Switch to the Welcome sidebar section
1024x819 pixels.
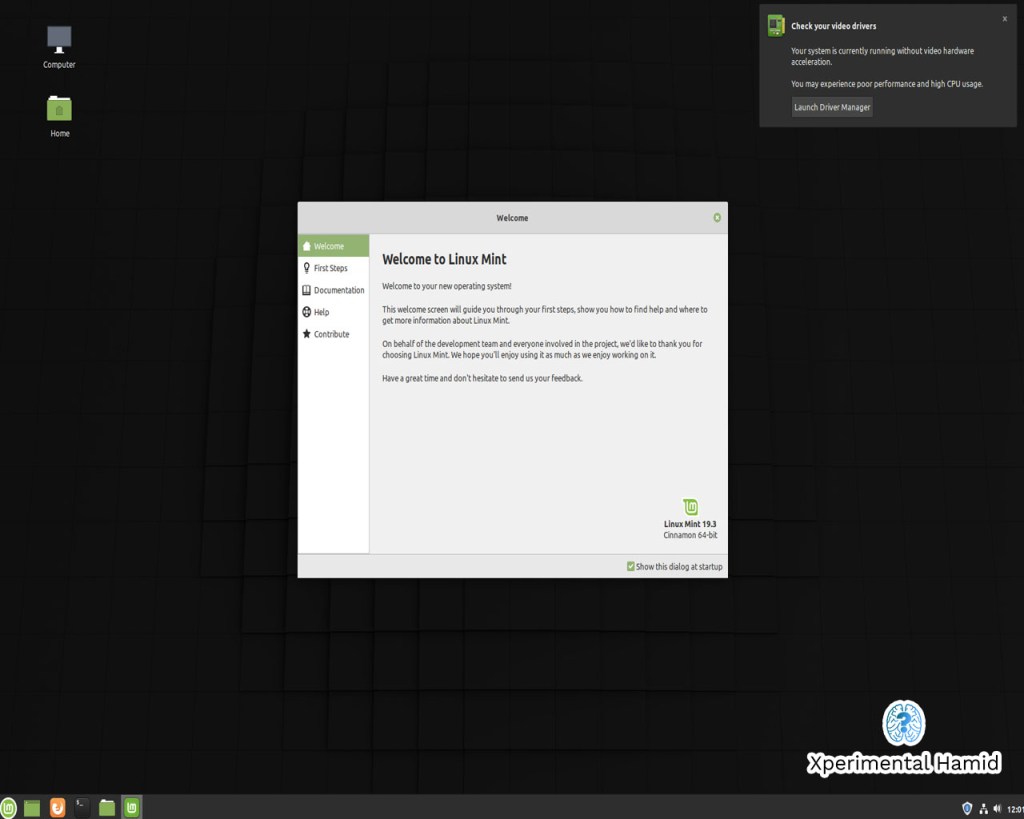point(334,246)
